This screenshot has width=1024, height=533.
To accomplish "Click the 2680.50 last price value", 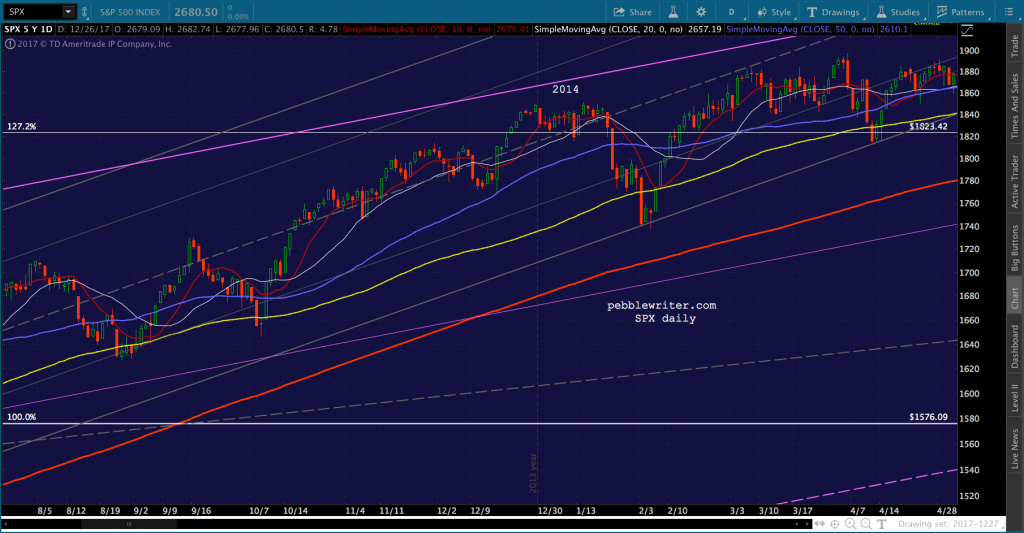I will (196, 12).
